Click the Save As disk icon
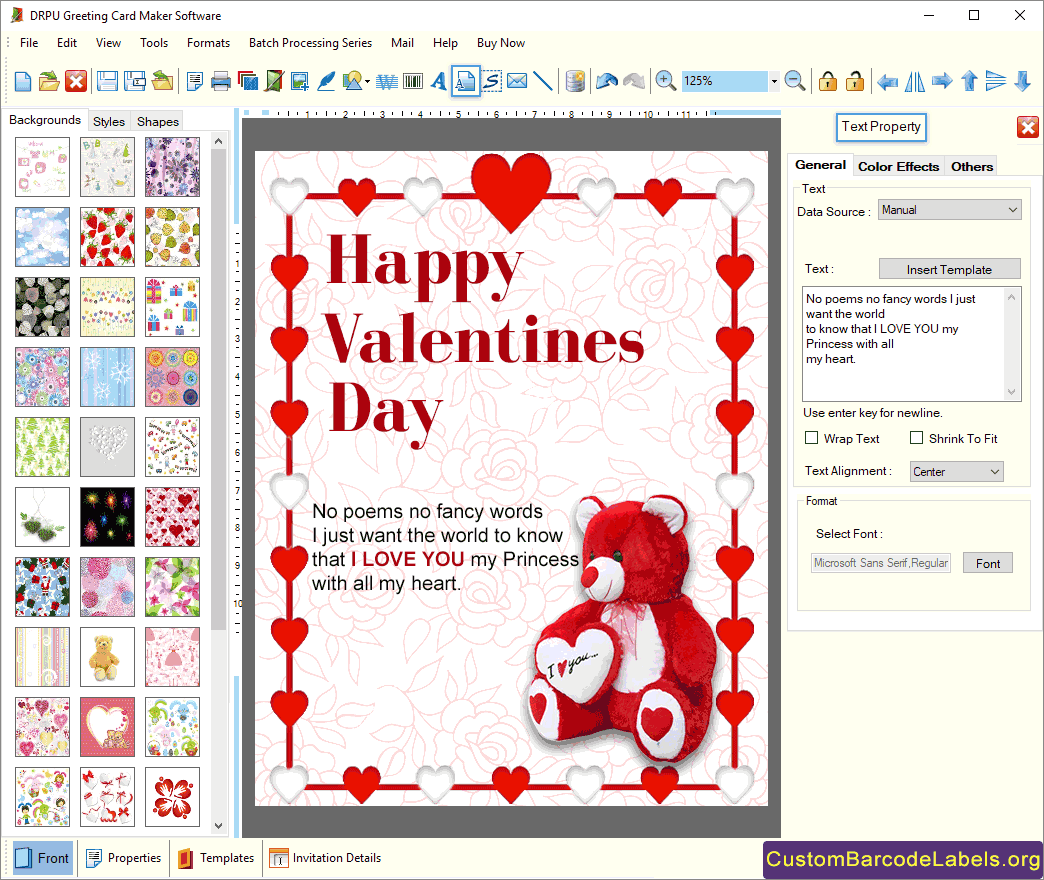This screenshot has width=1044, height=880. pos(135,81)
